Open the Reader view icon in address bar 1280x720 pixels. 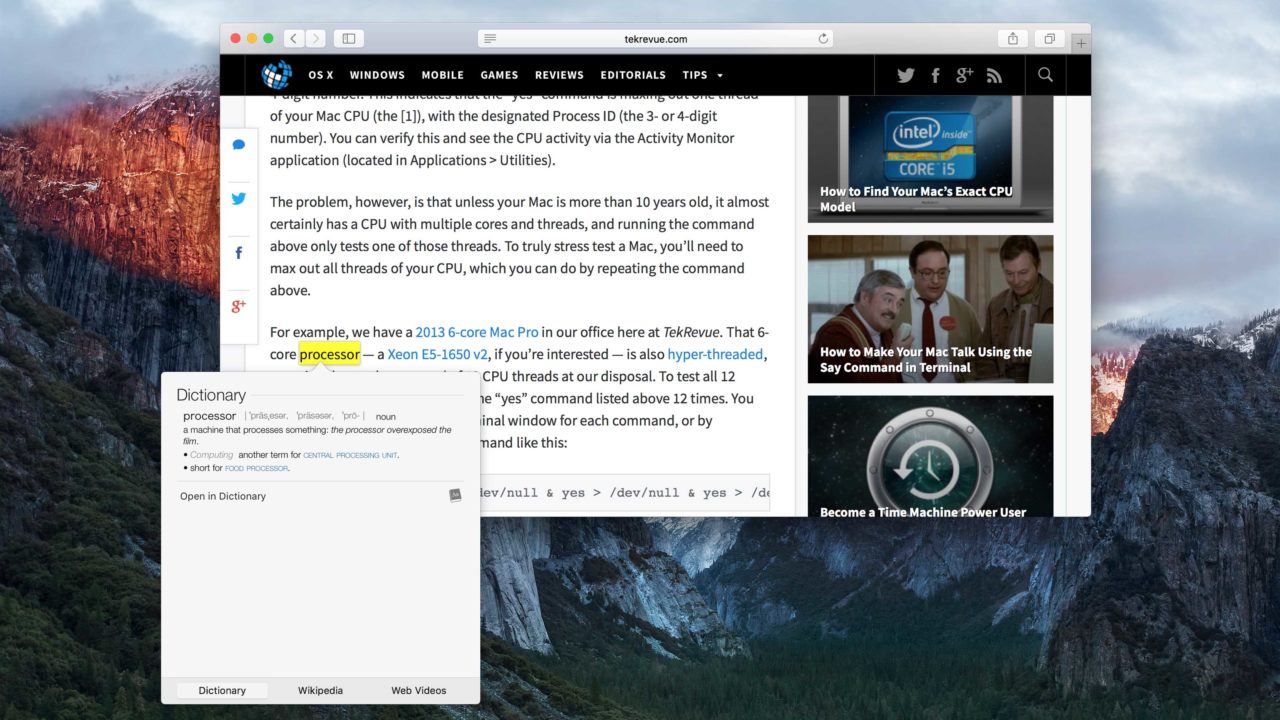point(490,39)
